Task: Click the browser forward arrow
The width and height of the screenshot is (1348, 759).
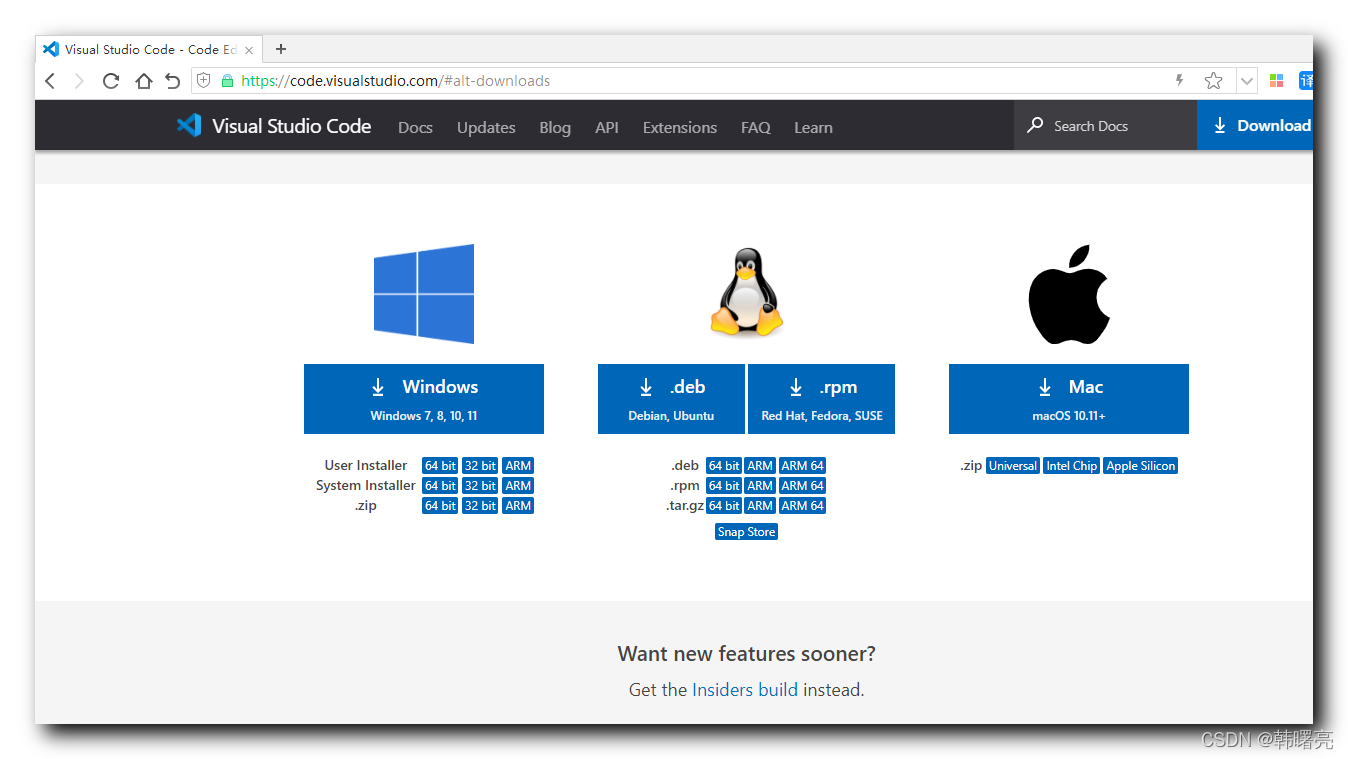Action: point(79,81)
